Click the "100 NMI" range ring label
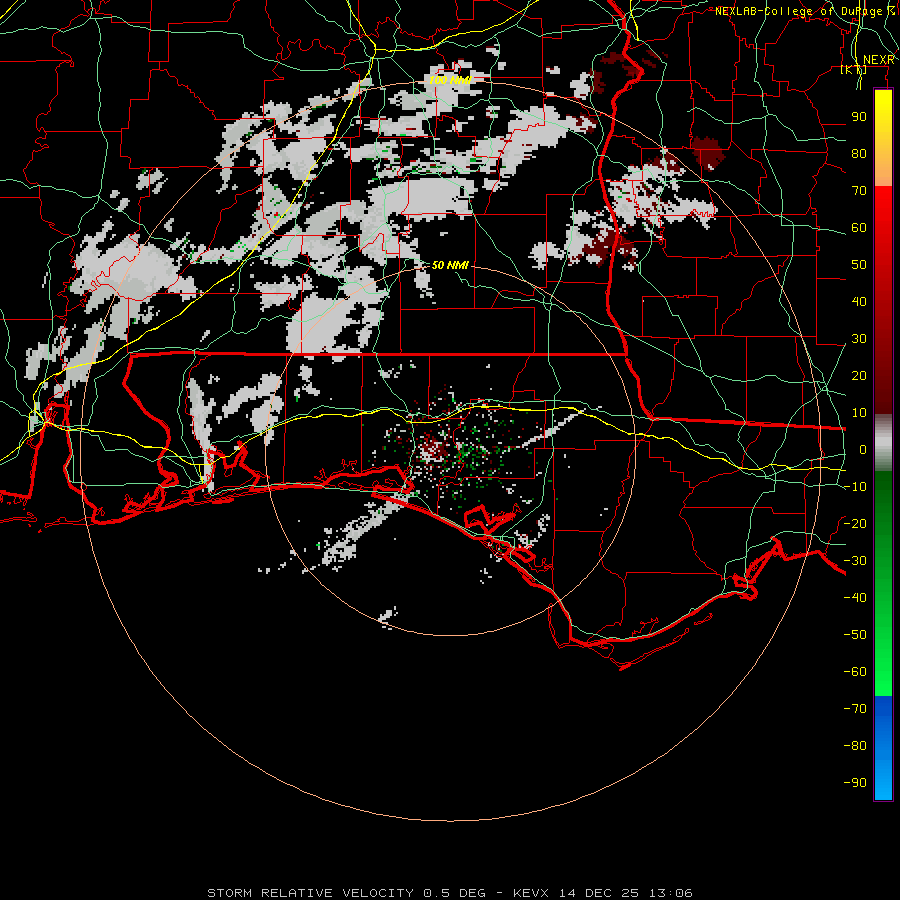The image size is (900, 900). coord(450,80)
